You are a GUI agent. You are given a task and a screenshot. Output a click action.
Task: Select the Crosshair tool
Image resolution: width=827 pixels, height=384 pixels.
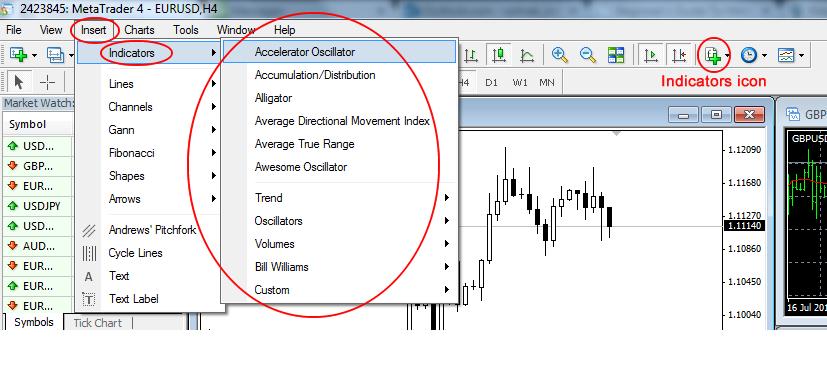(x=47, y=82)
